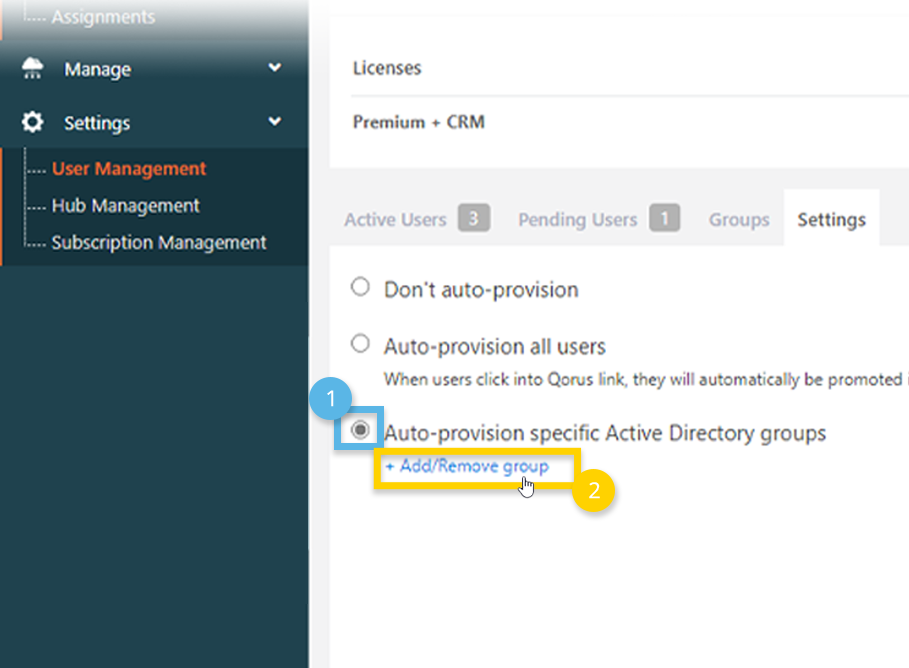The width and height of the screenshot is (909, 668).
Task: Switch to the Groups tab
Action: (x=739, y=220)
